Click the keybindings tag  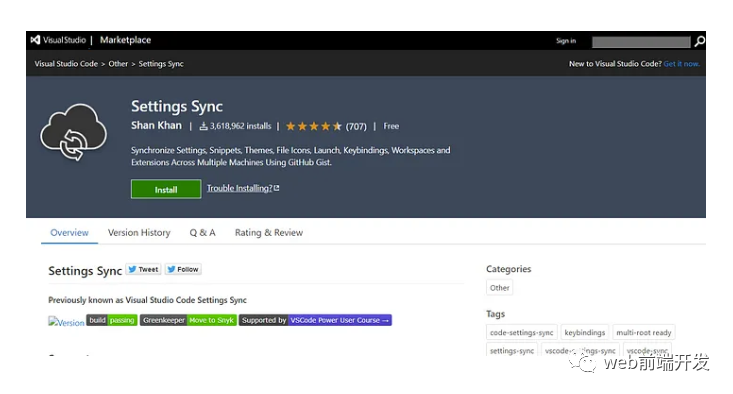coord(584,332)
